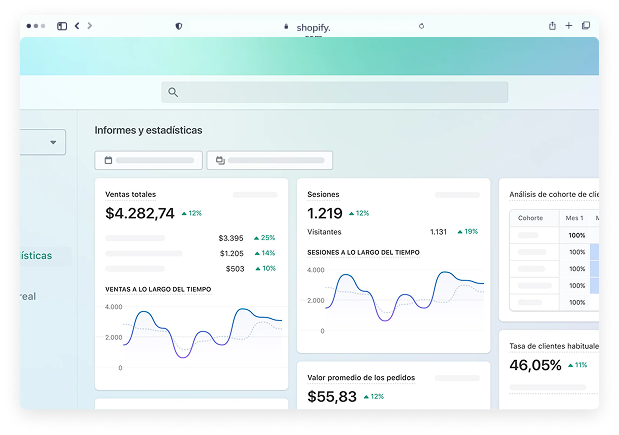
Task: Click the 25% increase indicator
Action: (x=264, y=238)
